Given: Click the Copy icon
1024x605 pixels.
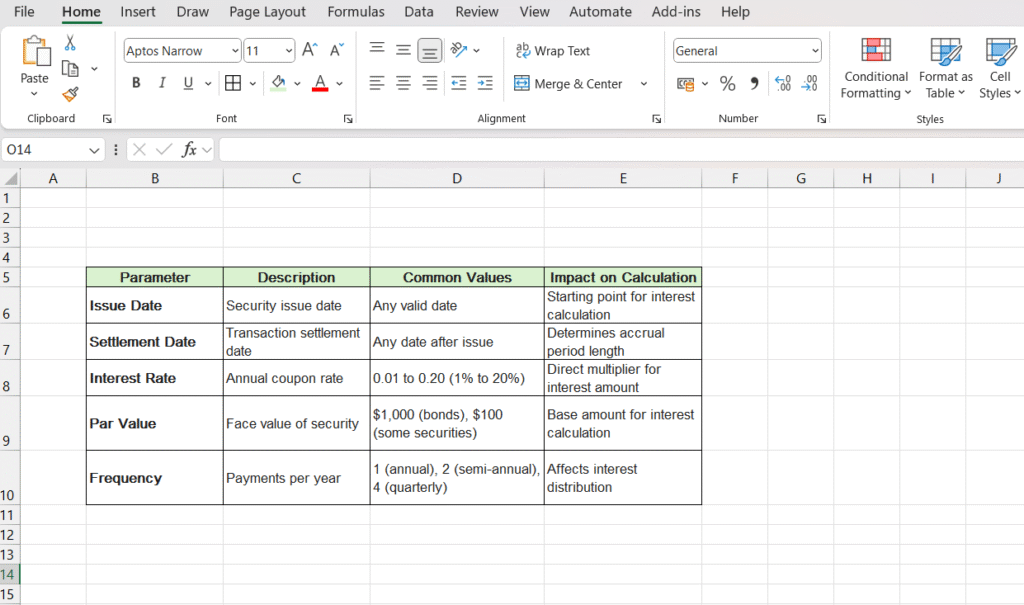Looking at the screenshot, I should 70,69.
